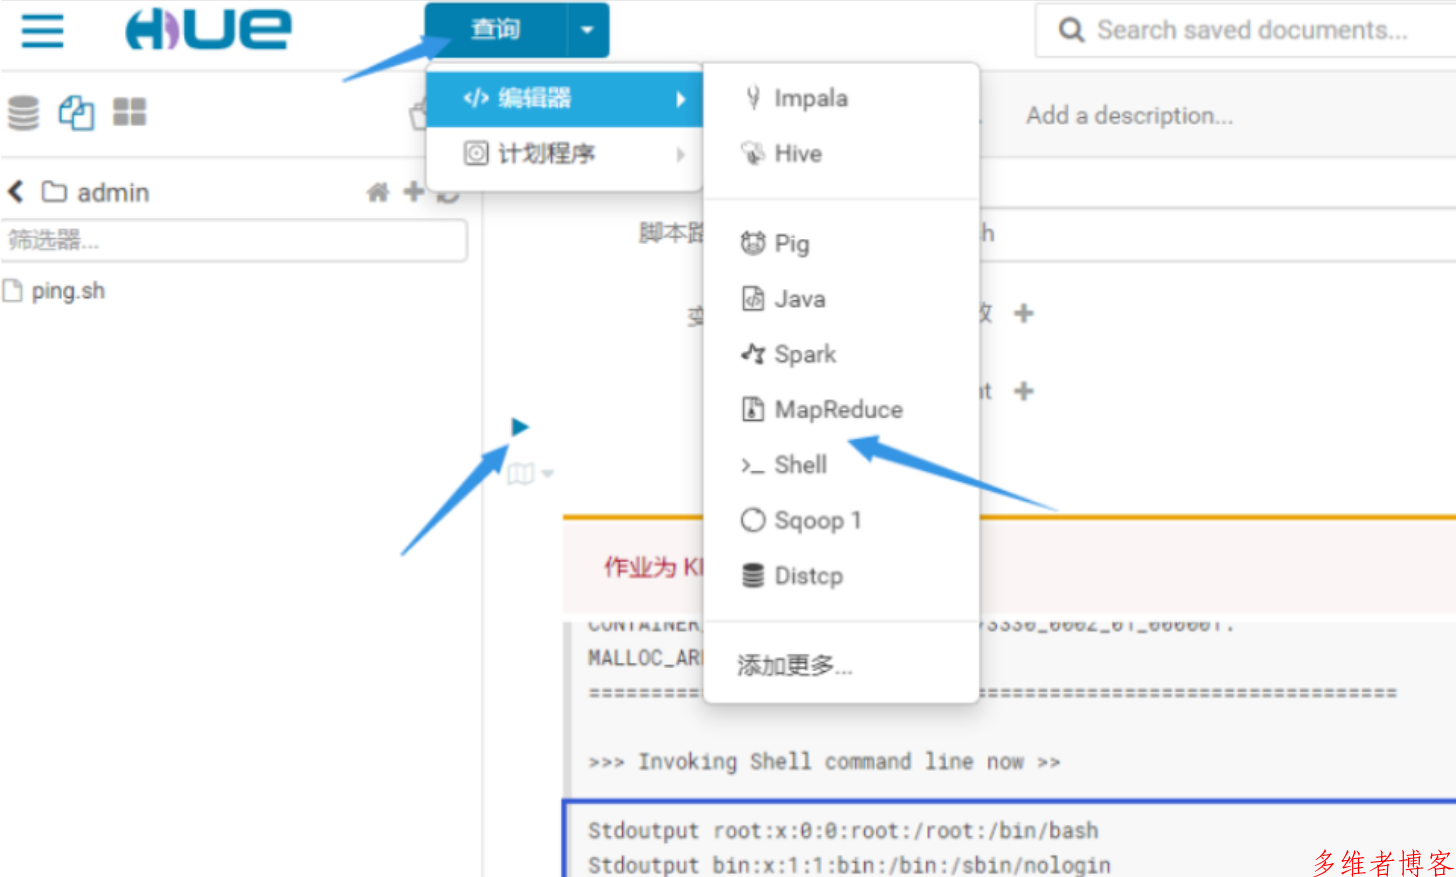The width and height of the screenshot is (1456, 877).
Task: Click Add a description field
Action: (x=1130, y=116)
